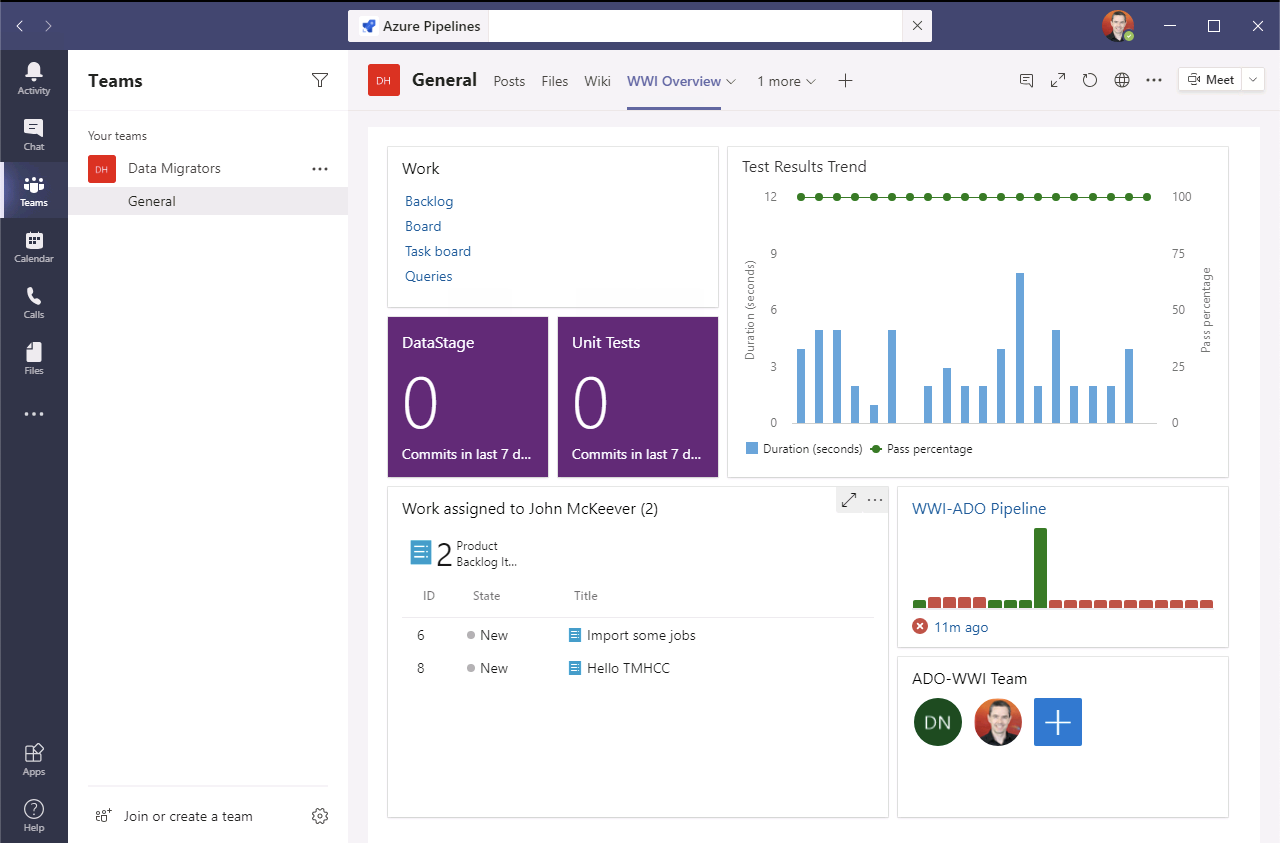The height and width of the screenshot is (843, 1280).
Task: Open manage teams settings gear
Action: [320, 816]
